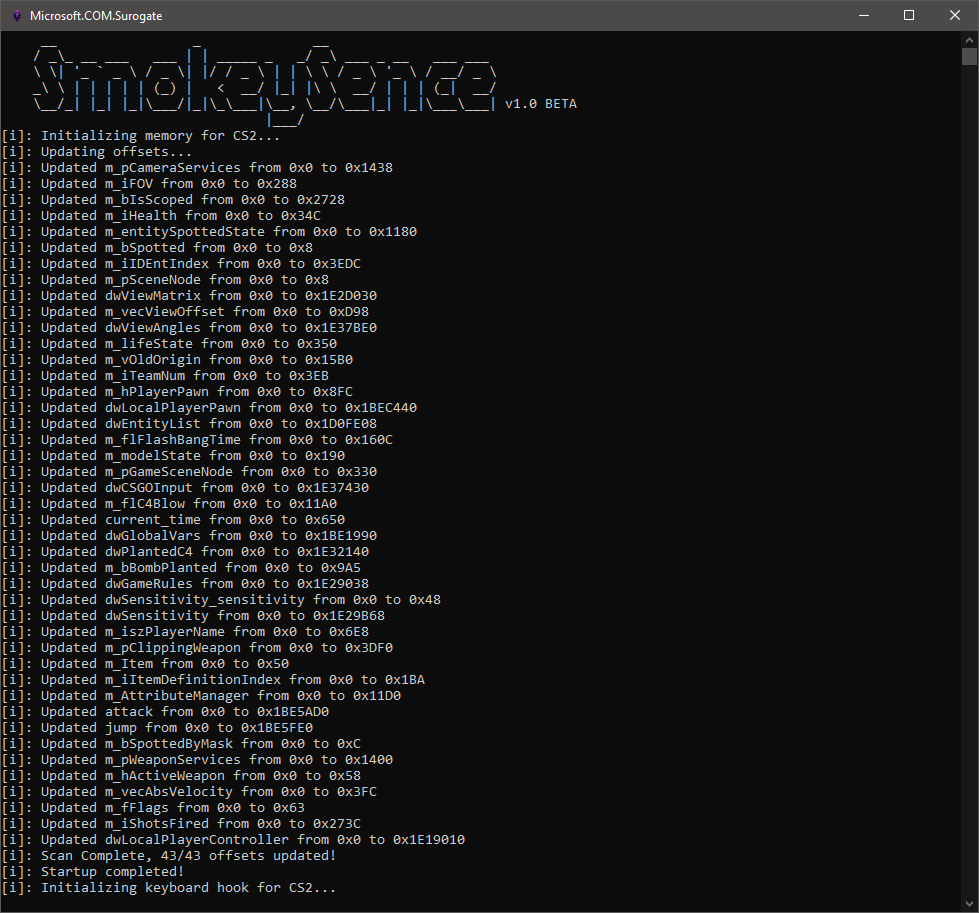Click the 'Updated dwSensitivity_sensitivity' line
This screenshot has height=913, width=979.
coord(221,600)
